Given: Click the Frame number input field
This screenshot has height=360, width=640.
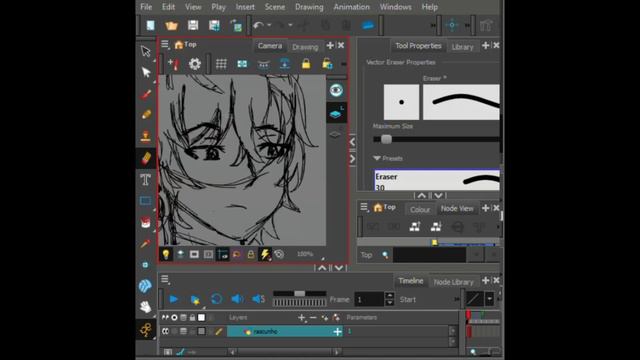Looking at the screenshot, I should pos(369,300).
